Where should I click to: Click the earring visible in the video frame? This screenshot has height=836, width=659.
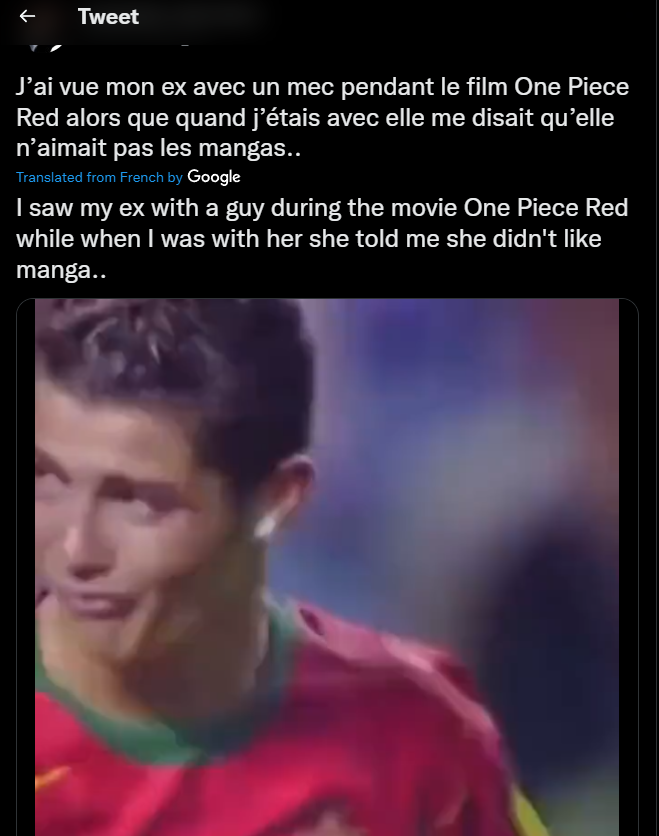pyautogui.click(x=265, y=526)
